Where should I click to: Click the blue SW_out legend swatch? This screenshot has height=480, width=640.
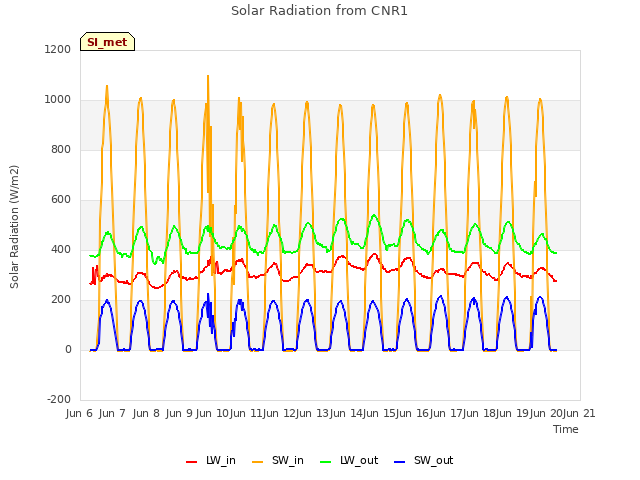tap(400, 462)
